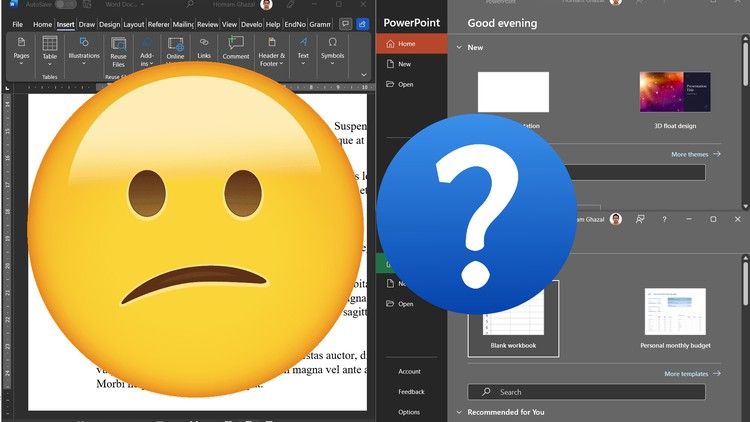Click the Comments speech bubble button in Word
Viewport: 750px width, 422px height.
pyautogui.click(x=345, y=24)
